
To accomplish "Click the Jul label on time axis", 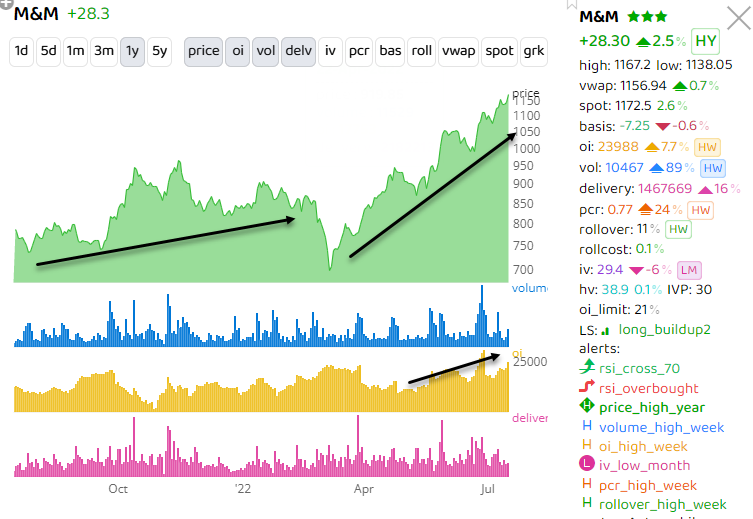I will click(x=487, y=489).
